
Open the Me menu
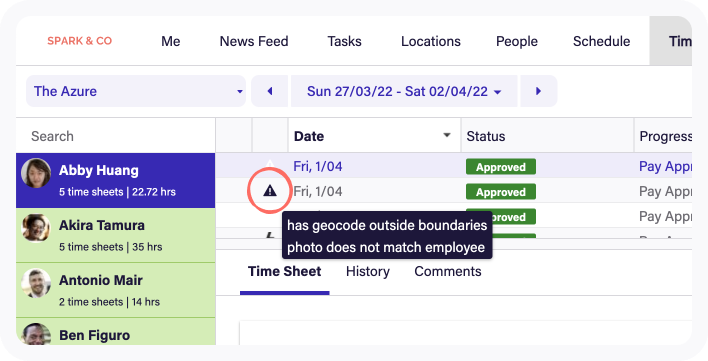point(171,41)
